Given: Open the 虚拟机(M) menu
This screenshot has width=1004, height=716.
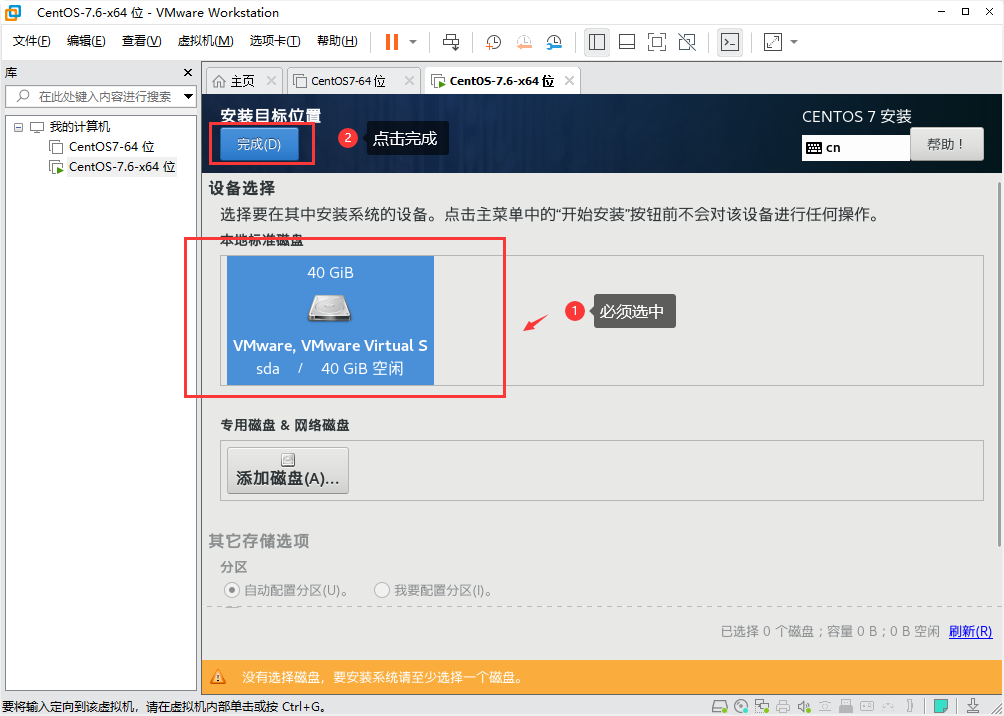Looking at the screenshot, I should point(206,41).
